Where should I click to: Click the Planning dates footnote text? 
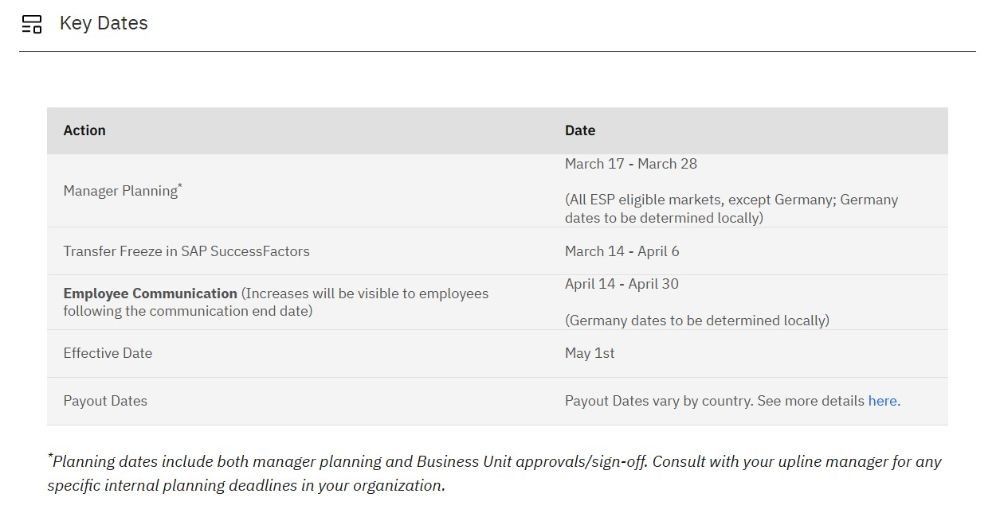(x=494, y=473)
